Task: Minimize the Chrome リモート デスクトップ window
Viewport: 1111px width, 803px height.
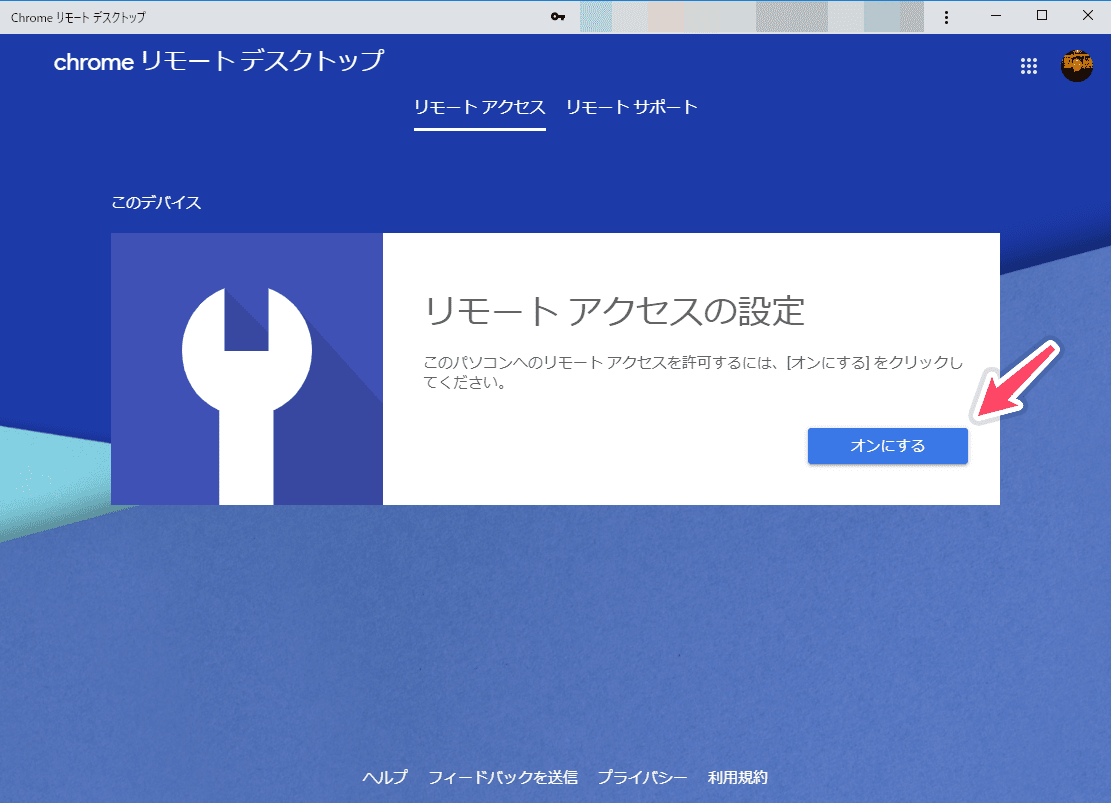Action: pos(996,16)
